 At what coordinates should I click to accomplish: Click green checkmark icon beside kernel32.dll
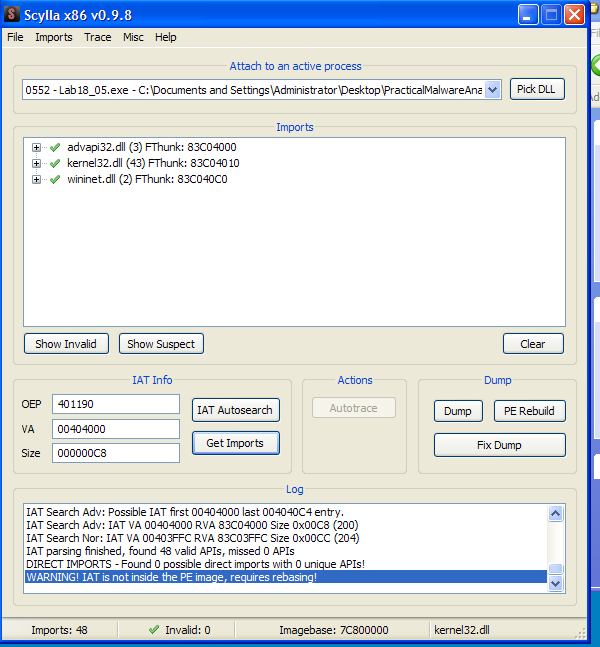pos(55,164)
